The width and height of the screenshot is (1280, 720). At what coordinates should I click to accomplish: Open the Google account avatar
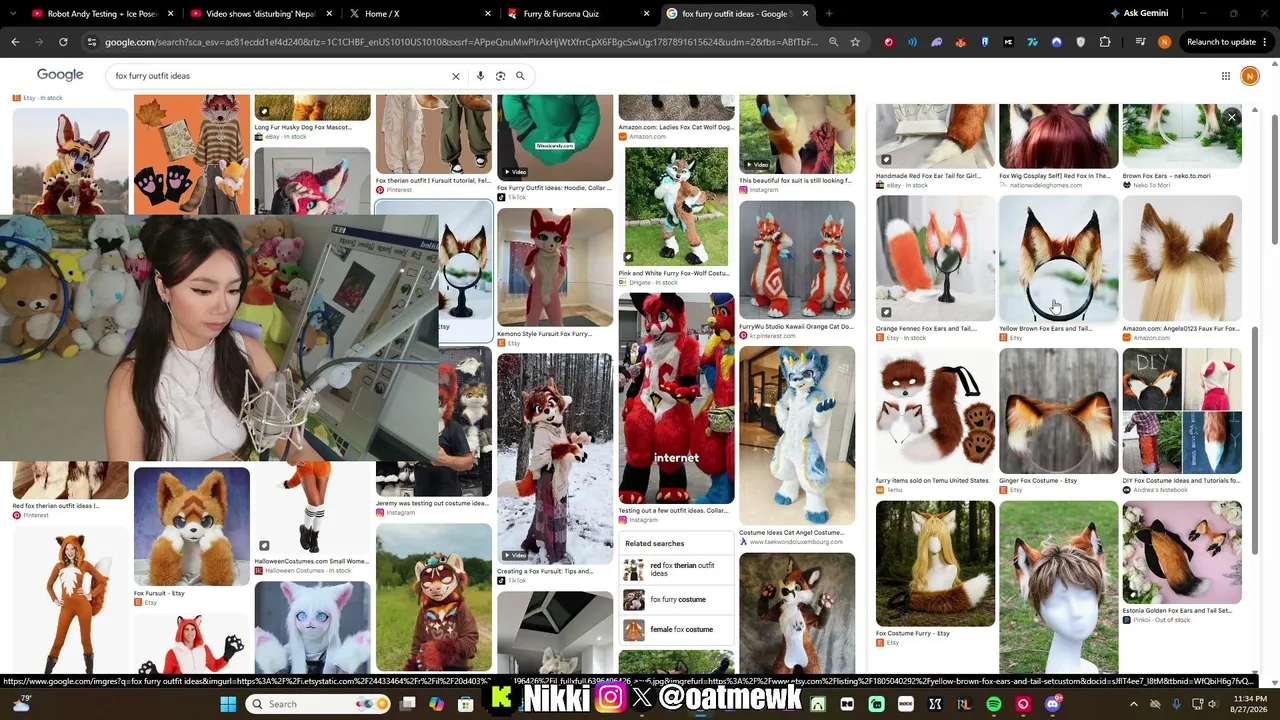pyautogui.click(x=1249, y=76)
